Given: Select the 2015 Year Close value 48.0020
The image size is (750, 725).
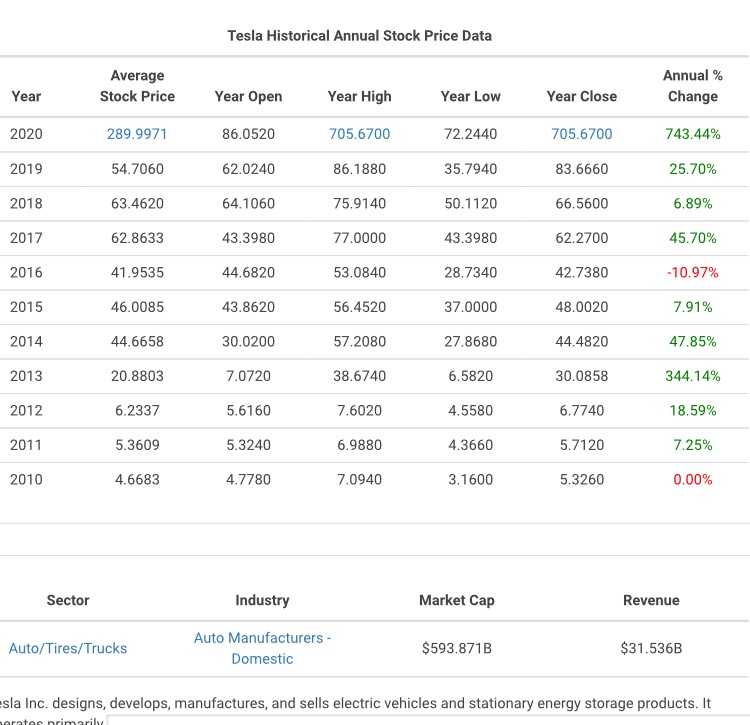Looking at the screenshot, I should click(582, 307).
